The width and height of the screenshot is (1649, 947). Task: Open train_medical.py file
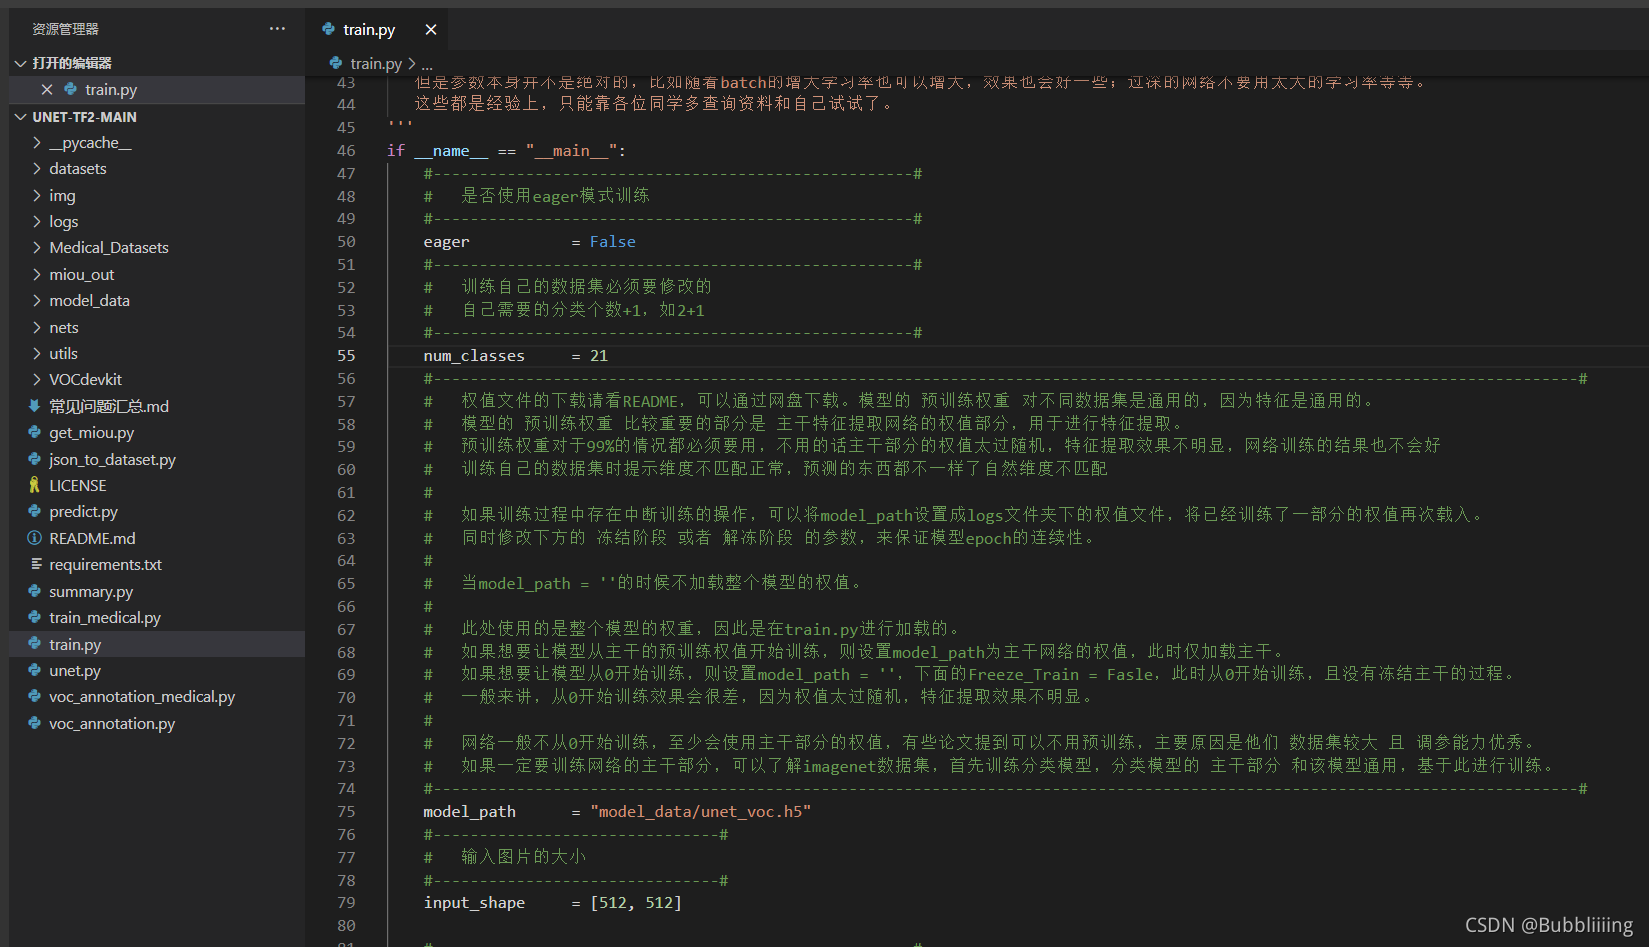105,617
